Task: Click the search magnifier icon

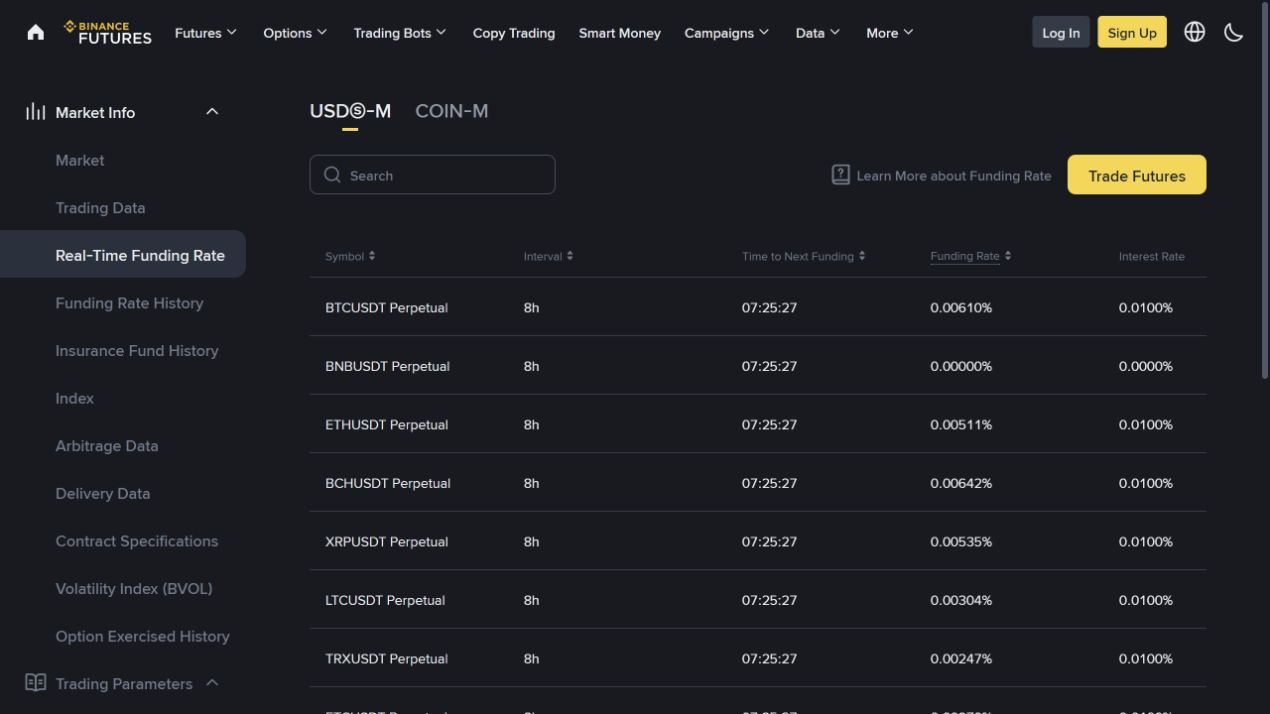Action: (x=333, y=175)
